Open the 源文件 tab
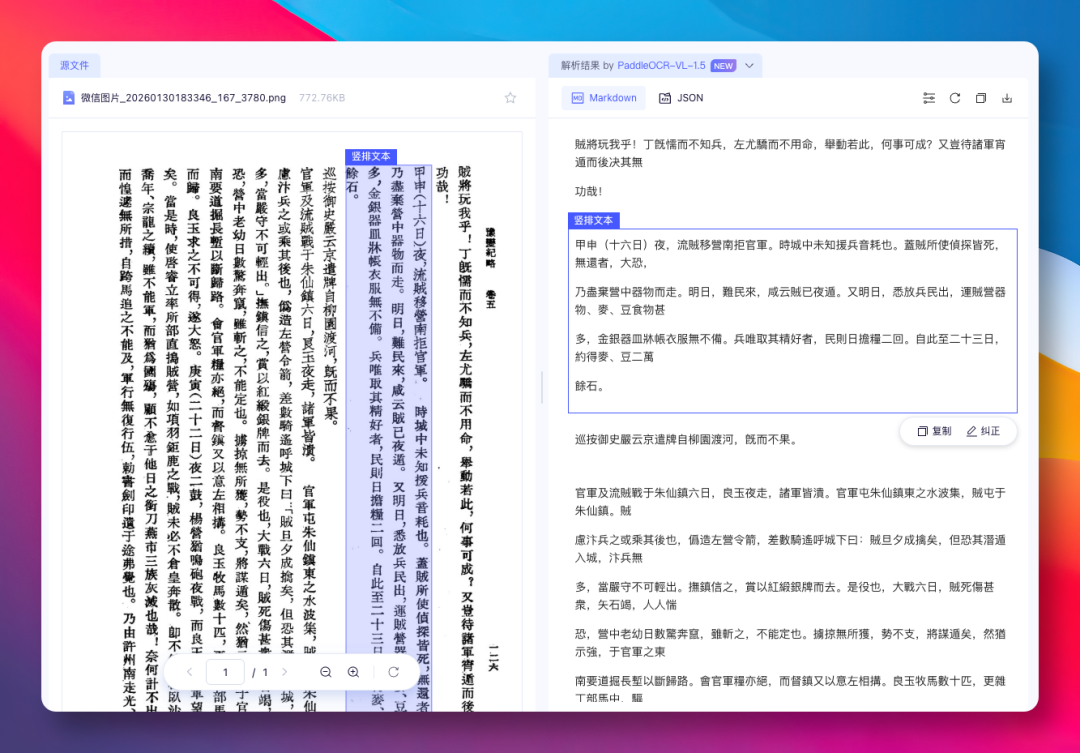Image resolution: width=1080 pixels, height=753 pixels. [74, 65]
